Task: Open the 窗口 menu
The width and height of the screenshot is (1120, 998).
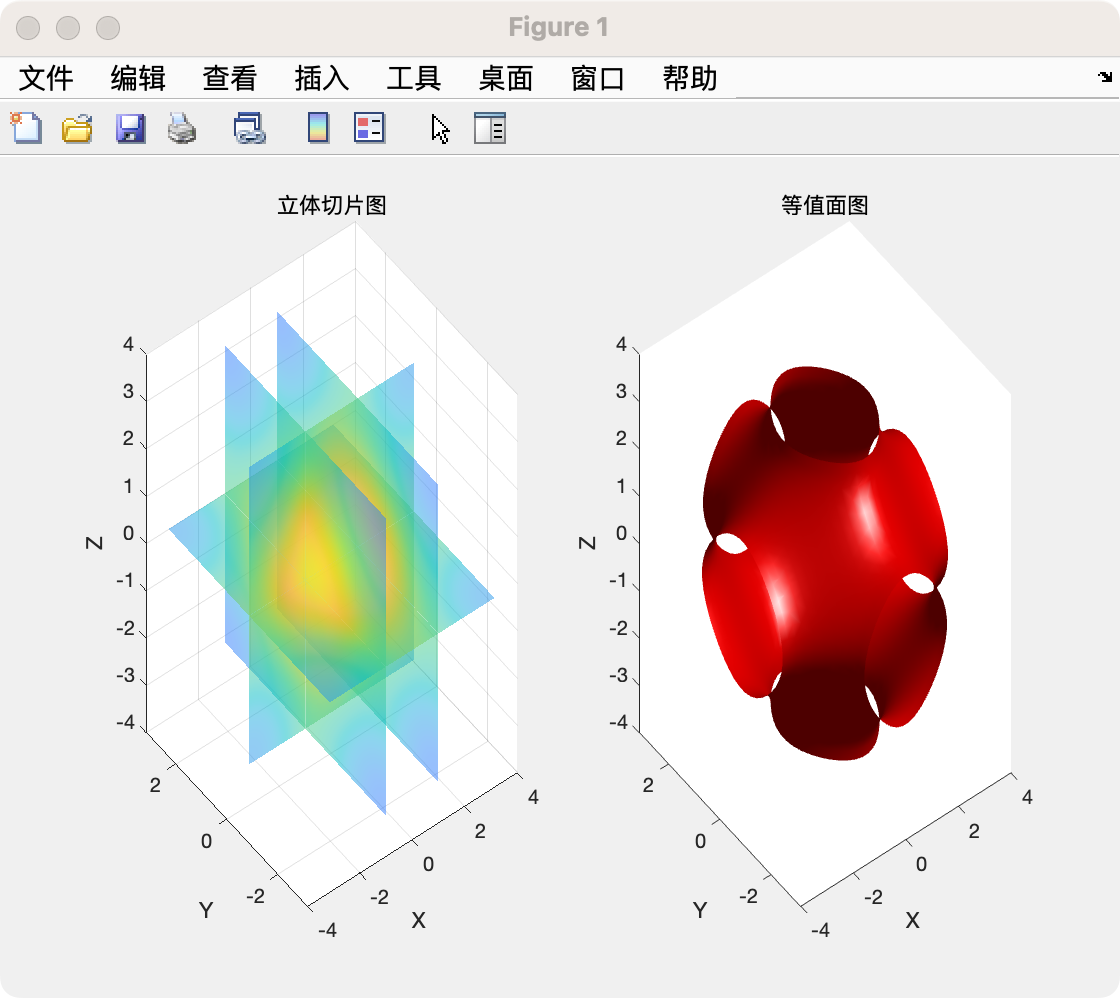Action: click(x=598, y=78)
